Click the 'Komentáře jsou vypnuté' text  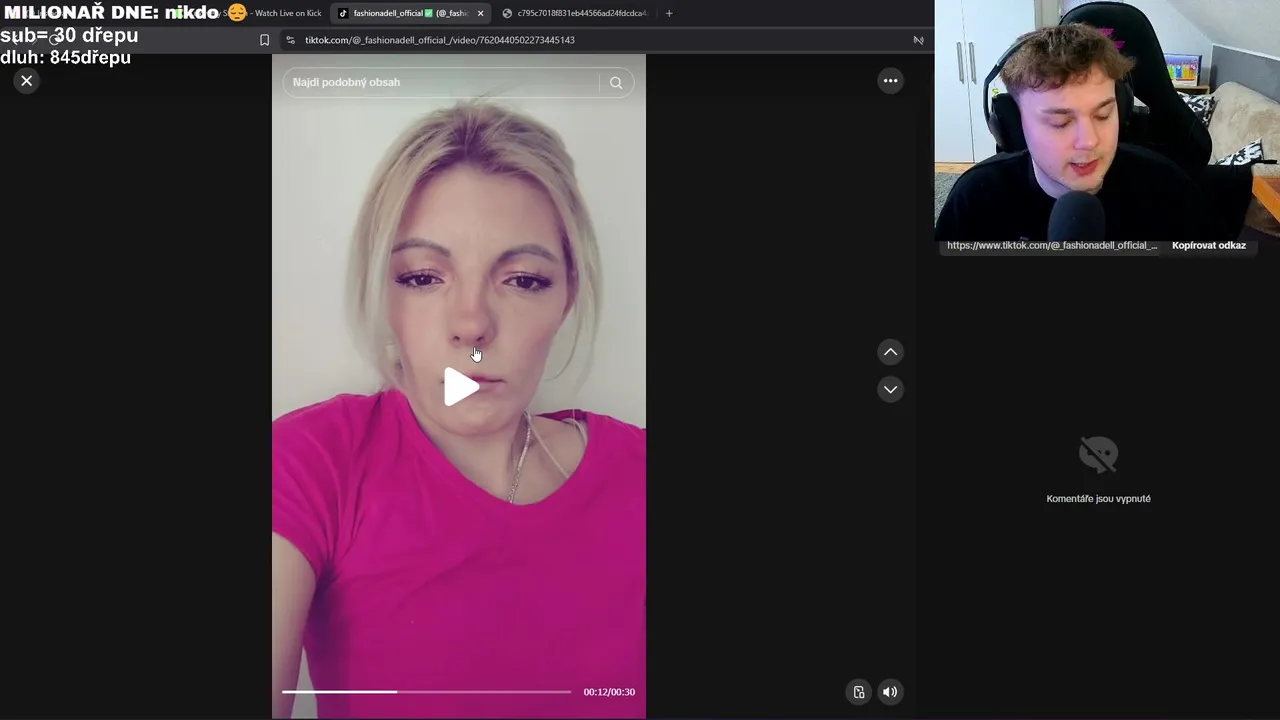click(1098, 498)
